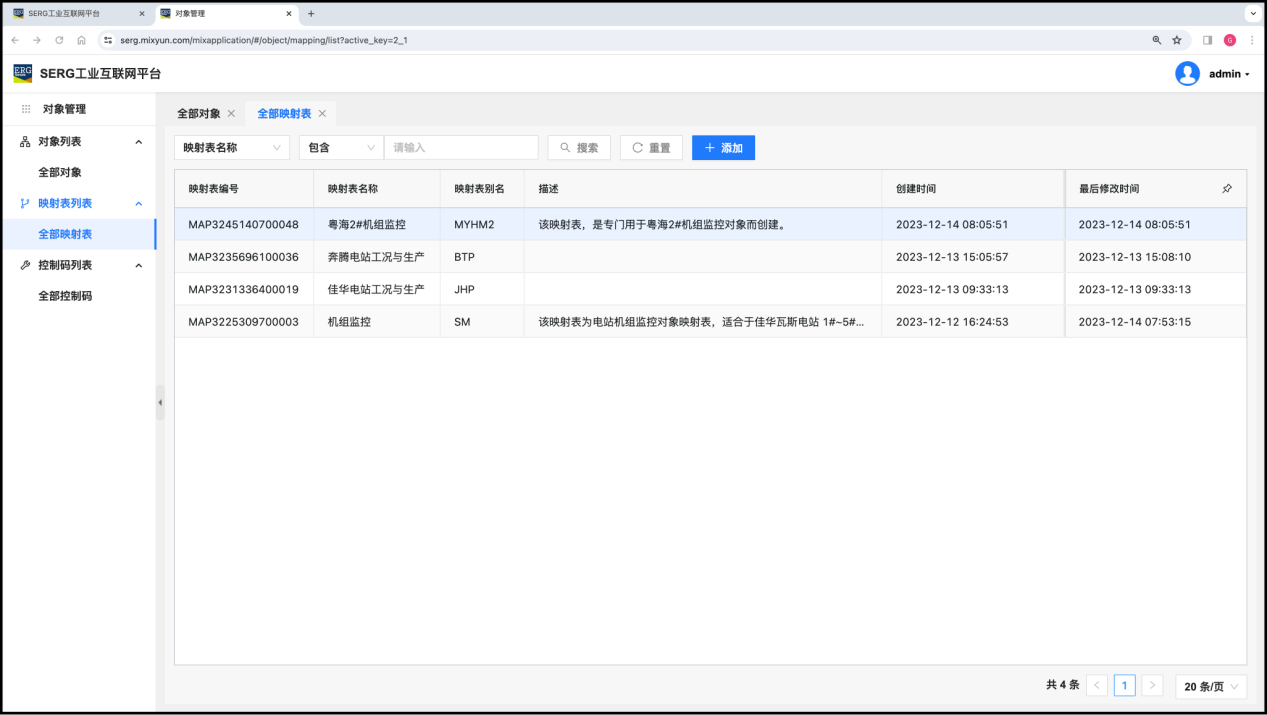This screenshot has height=715, width=1267.
Task: Zoom using the address bar magnifier icon
Action: (x=1157, y=40)
